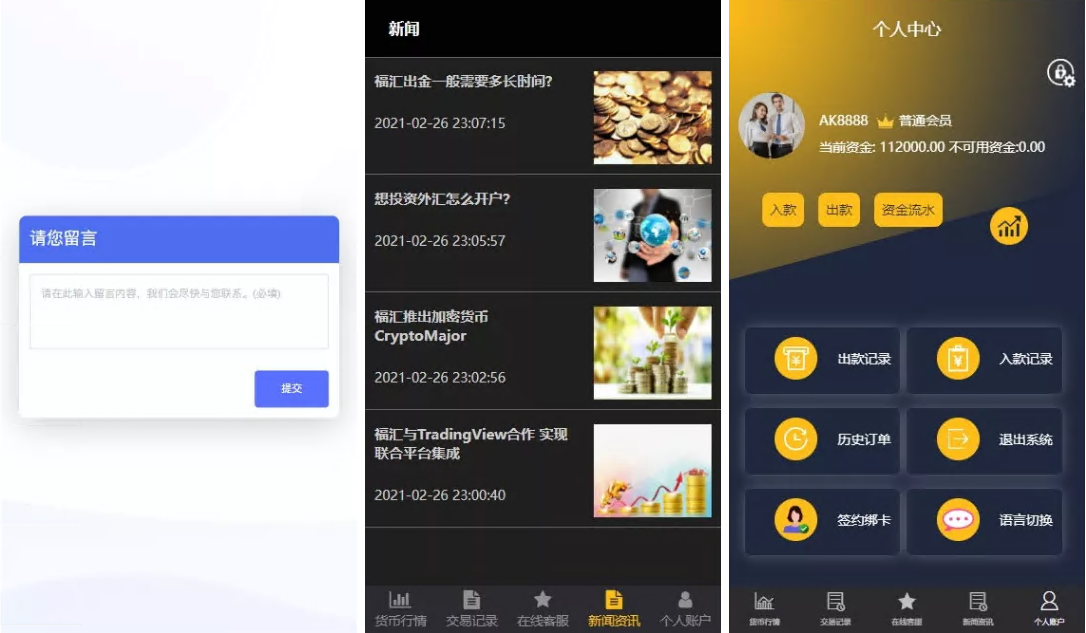The height and width of the screenshot is (633, 1086).
Task: Open the yellow market trend chart icon
Action: 1009,226
